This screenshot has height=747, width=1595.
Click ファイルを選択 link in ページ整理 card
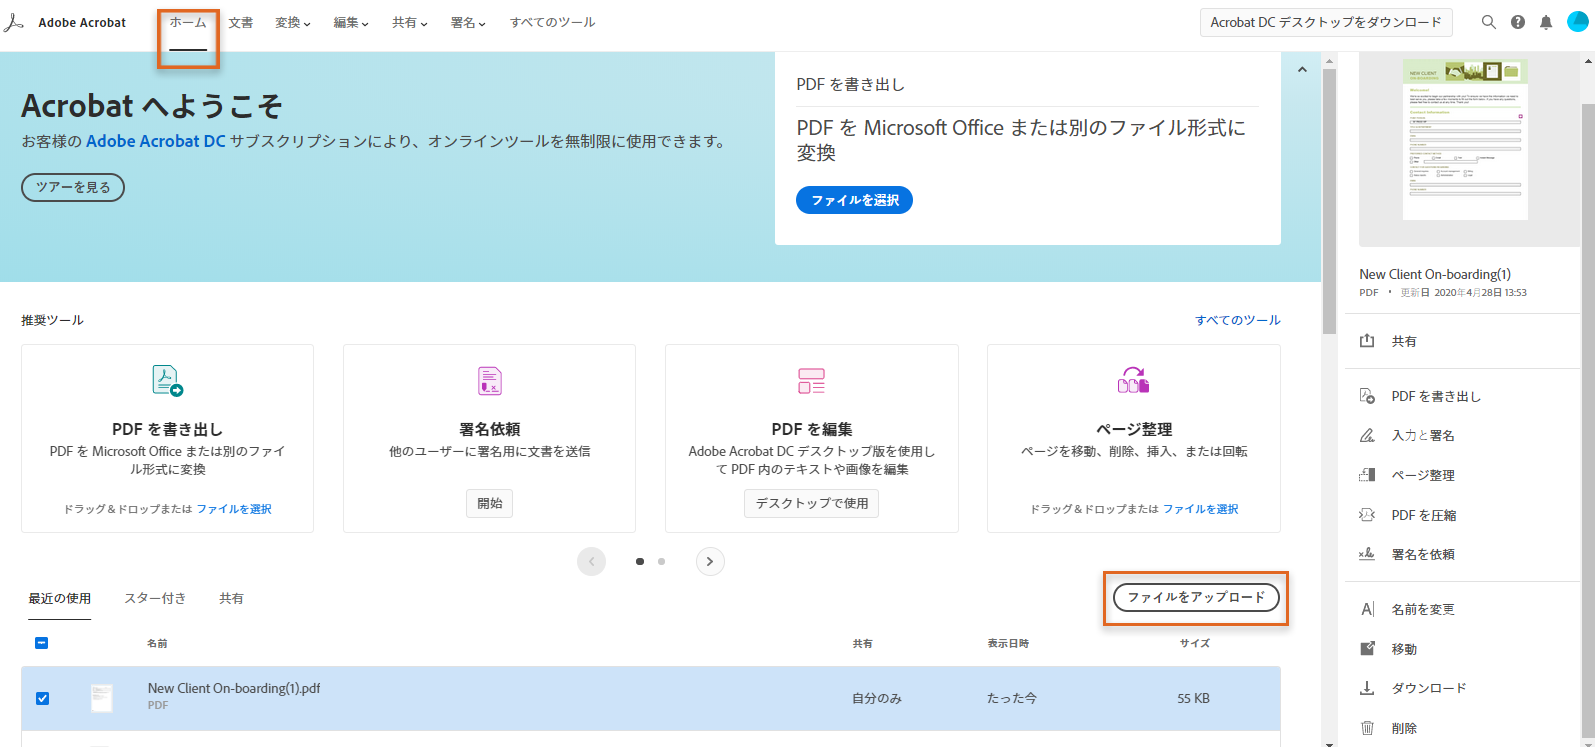[1201, 509]
